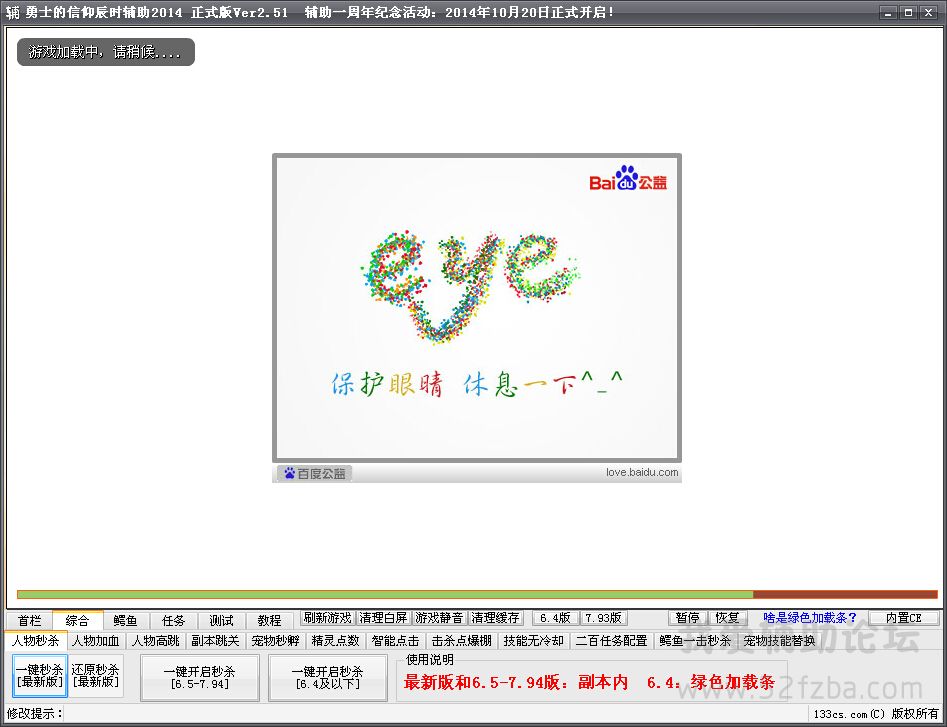947x727 pixels.
Task: Choose the 6.4版 version button
Action: 555,618
